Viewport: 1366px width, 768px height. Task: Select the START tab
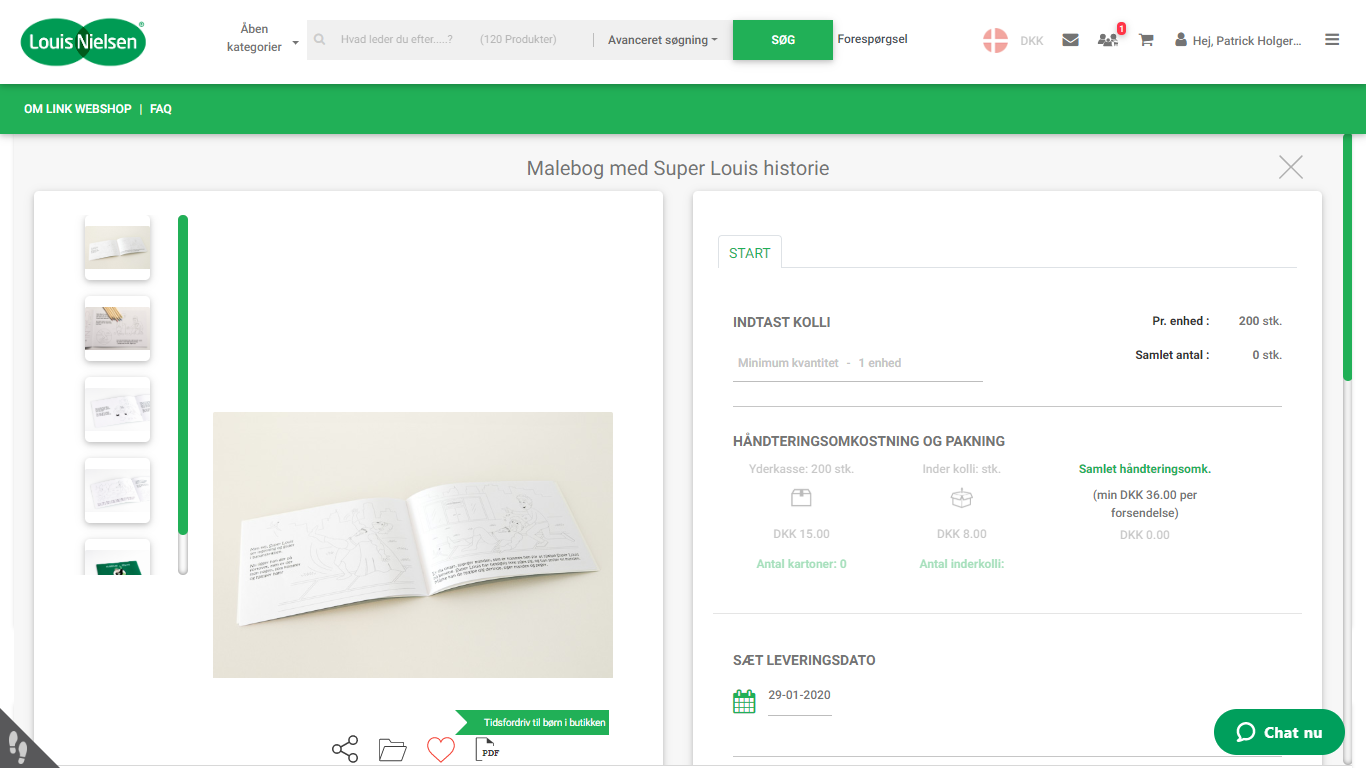point(750,253)
